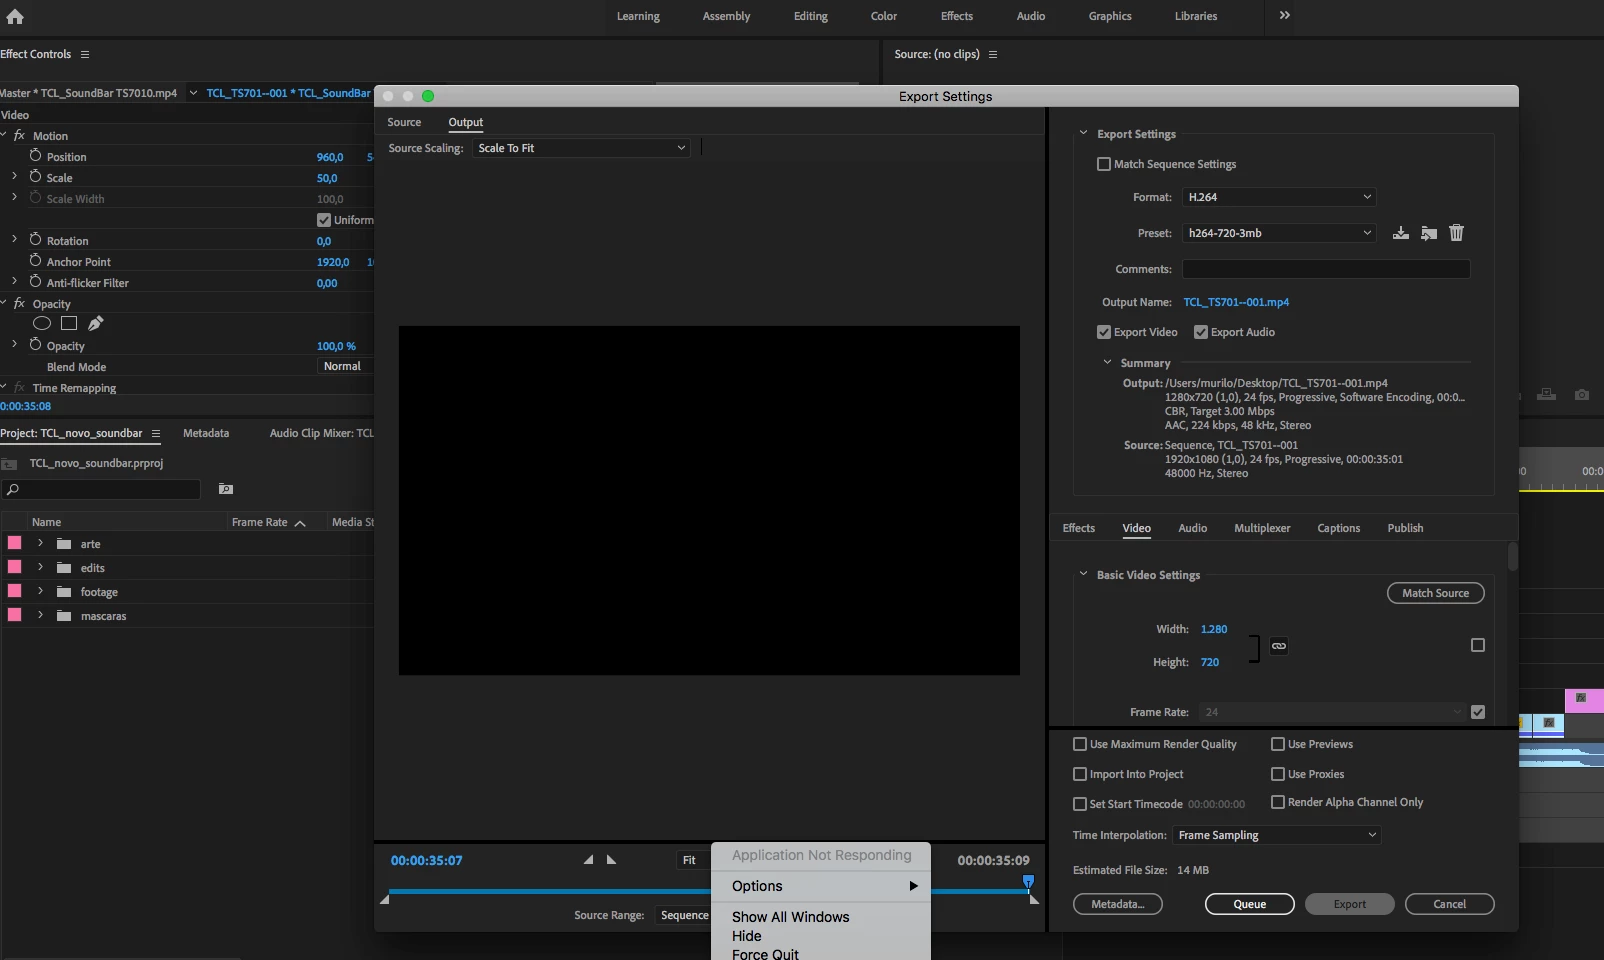1604x960 pixels.
Task: Enable Match Sequence Settings checkbox
Action: tap(1104, 164)
